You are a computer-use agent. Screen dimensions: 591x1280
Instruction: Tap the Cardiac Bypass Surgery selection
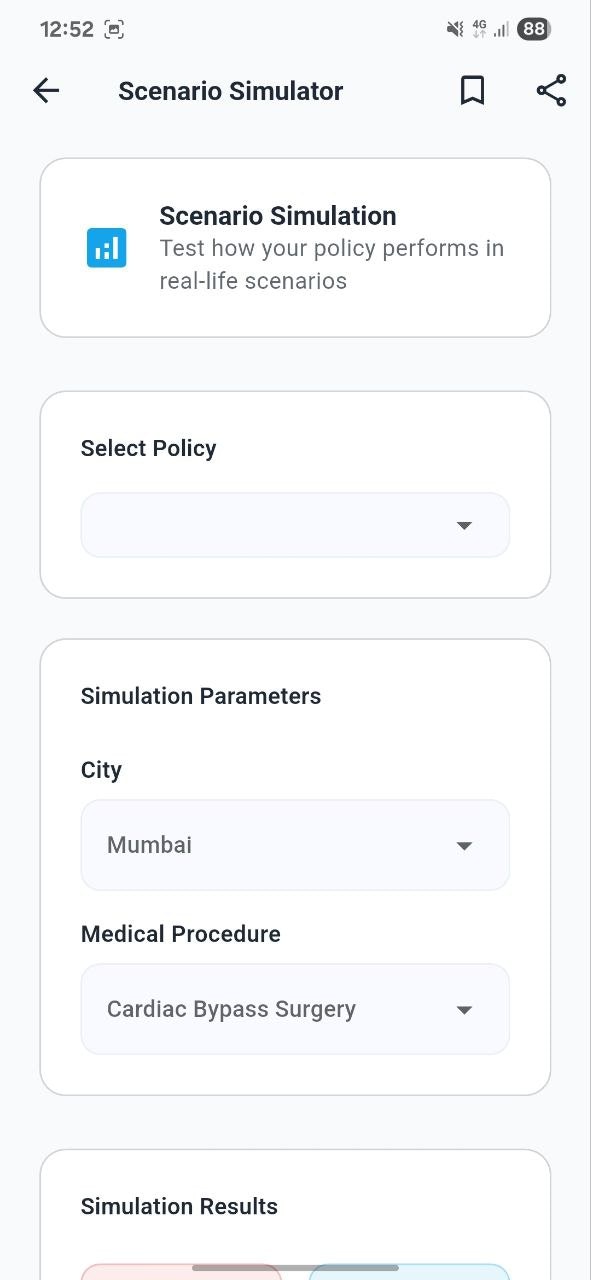[231, 1009]
